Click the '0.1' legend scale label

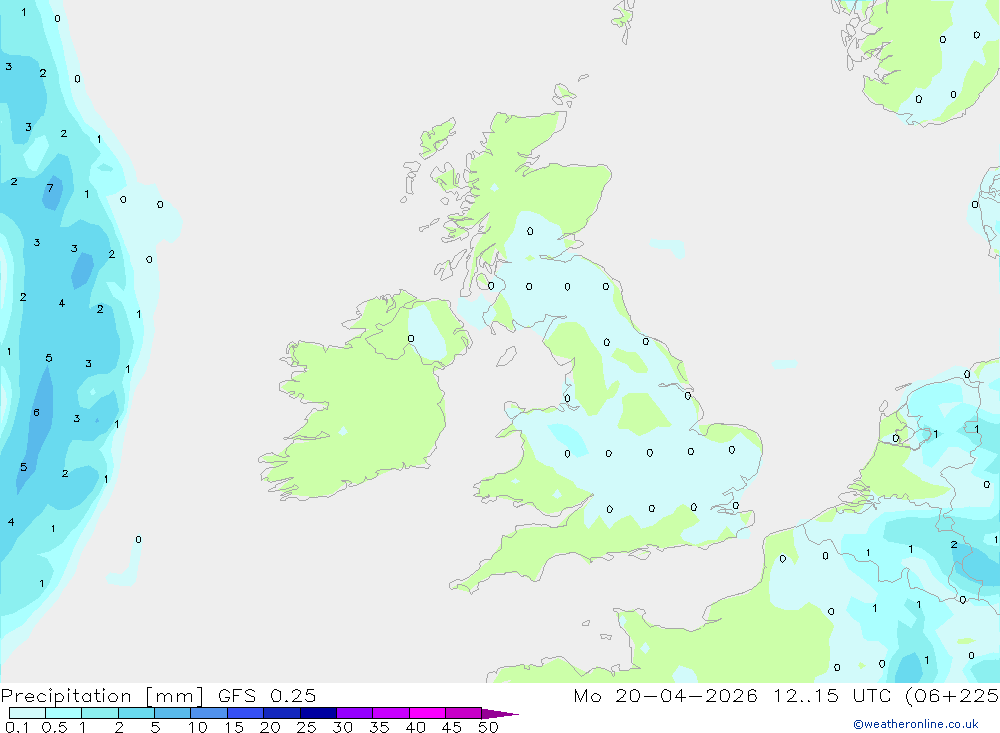pyautogui.click(x=17, y=727)
